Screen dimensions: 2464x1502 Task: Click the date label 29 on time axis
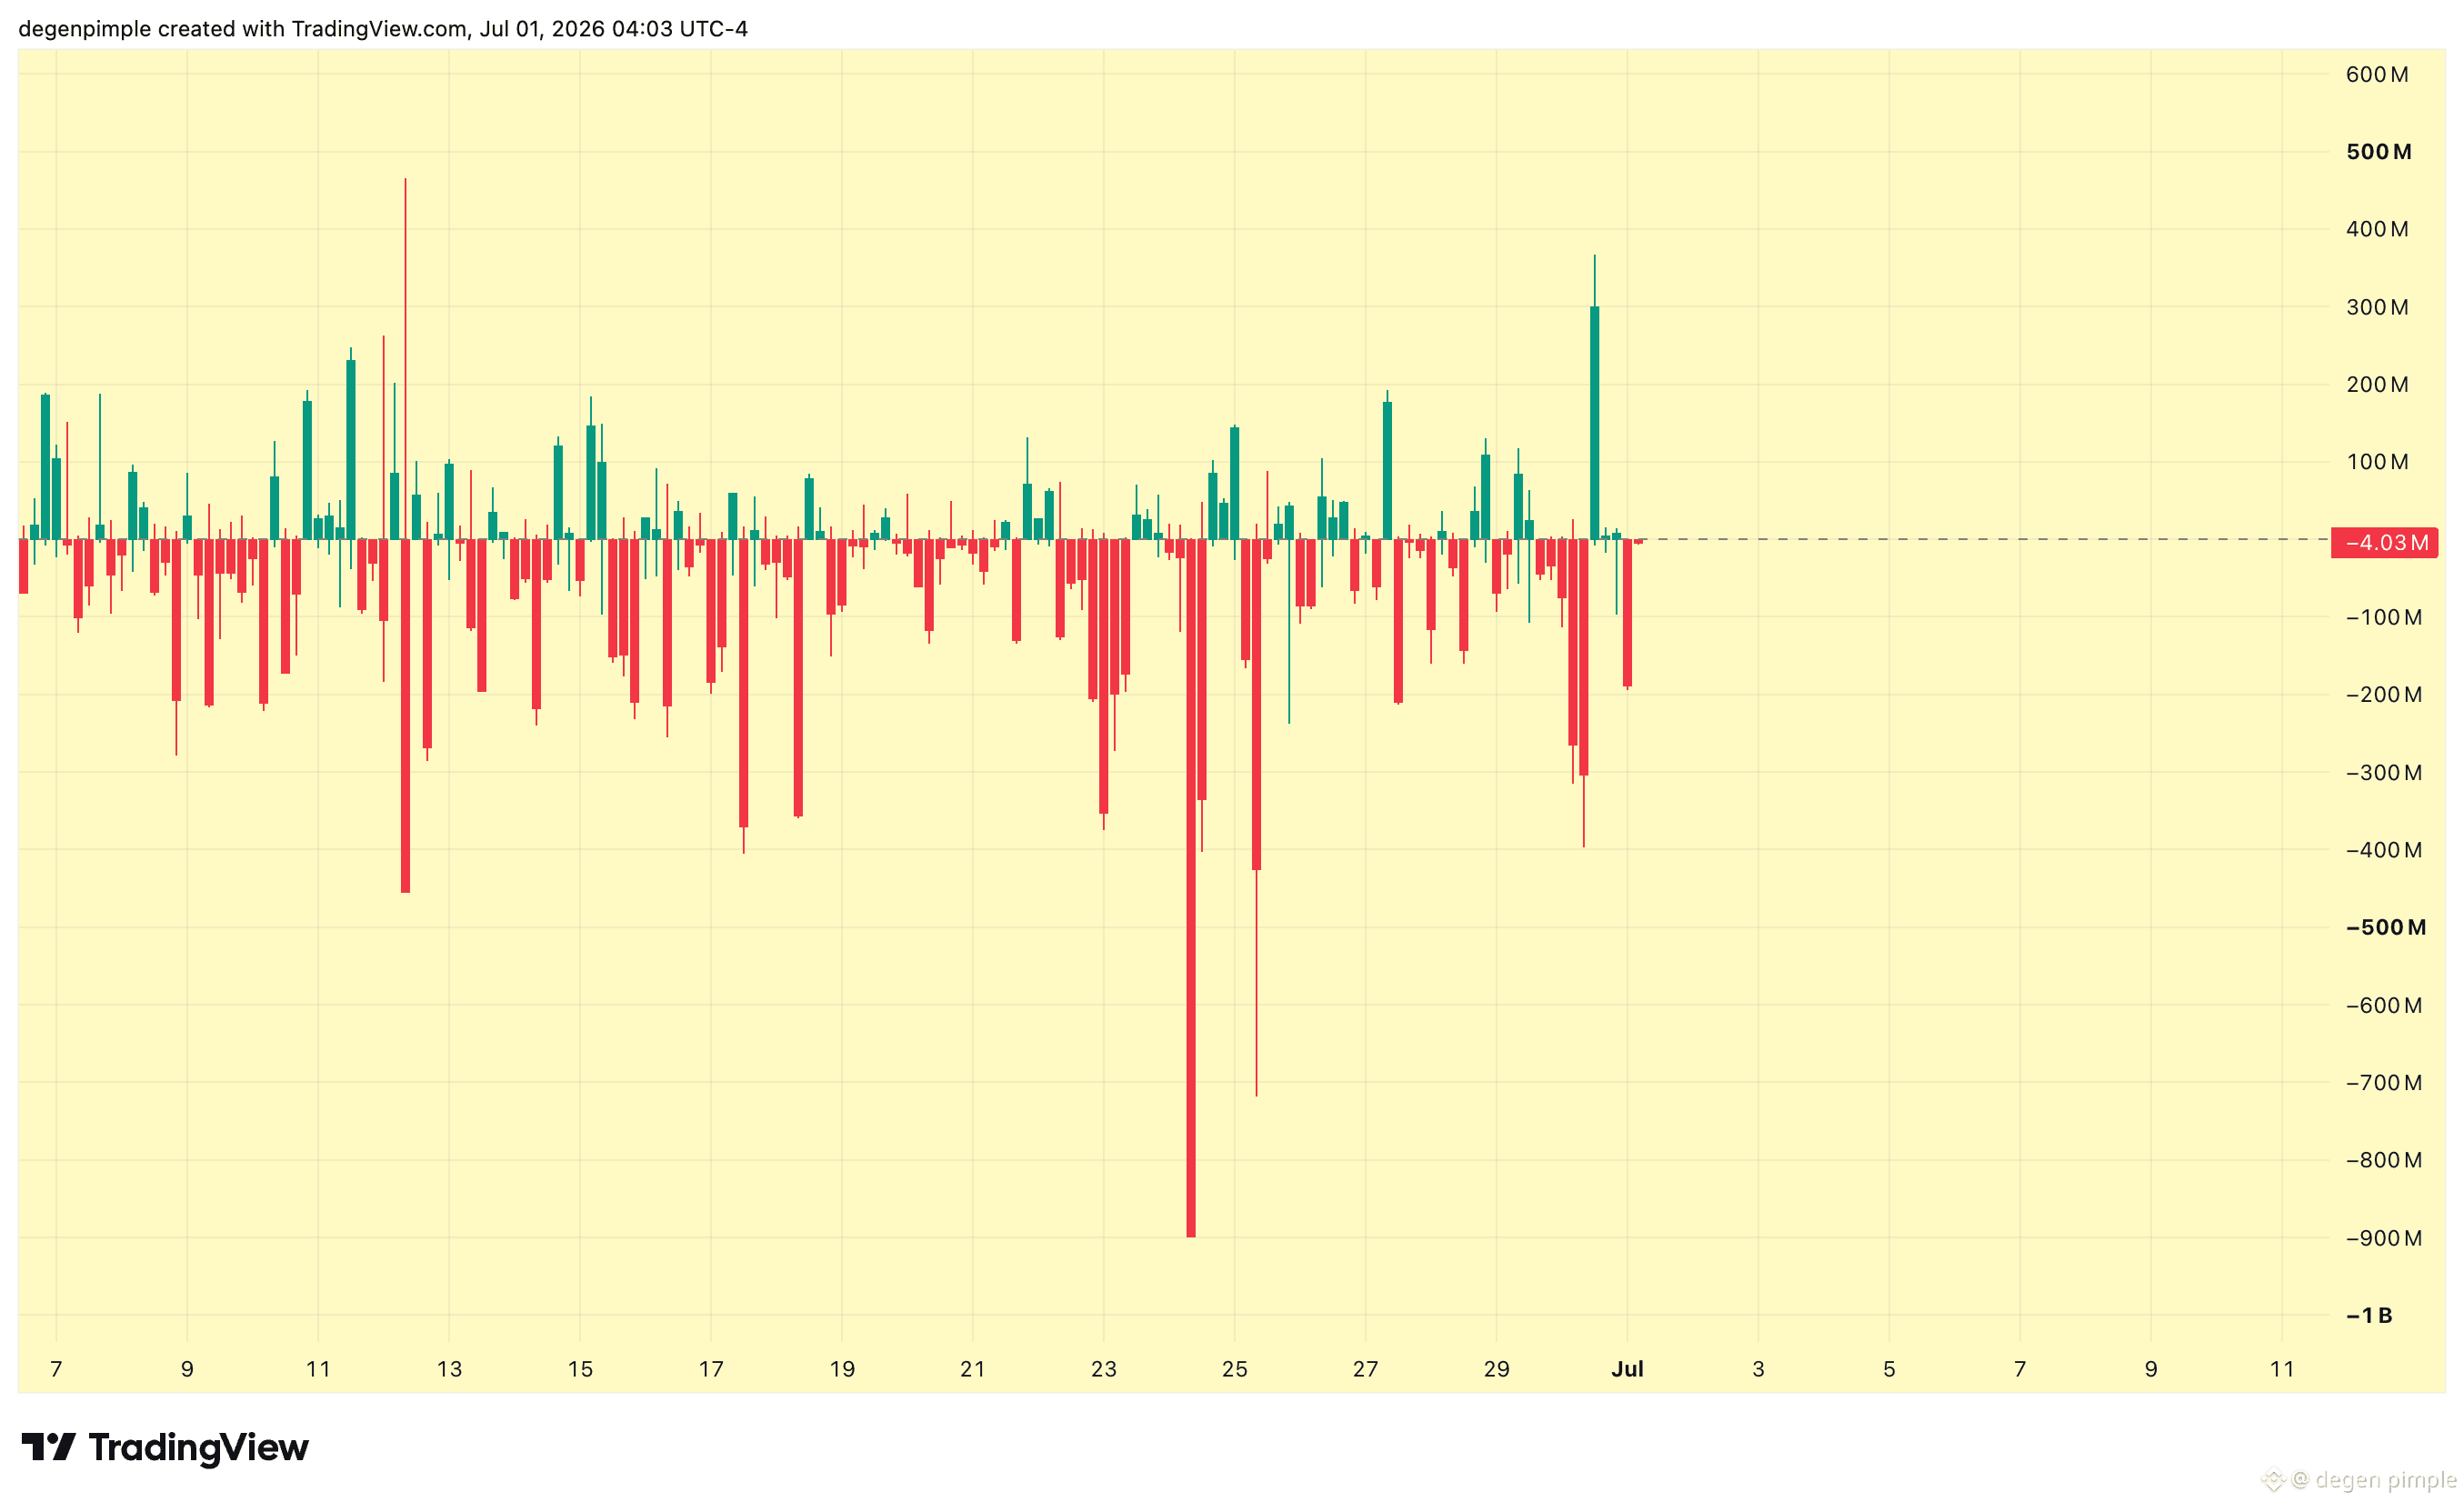coord(1496,1369)
